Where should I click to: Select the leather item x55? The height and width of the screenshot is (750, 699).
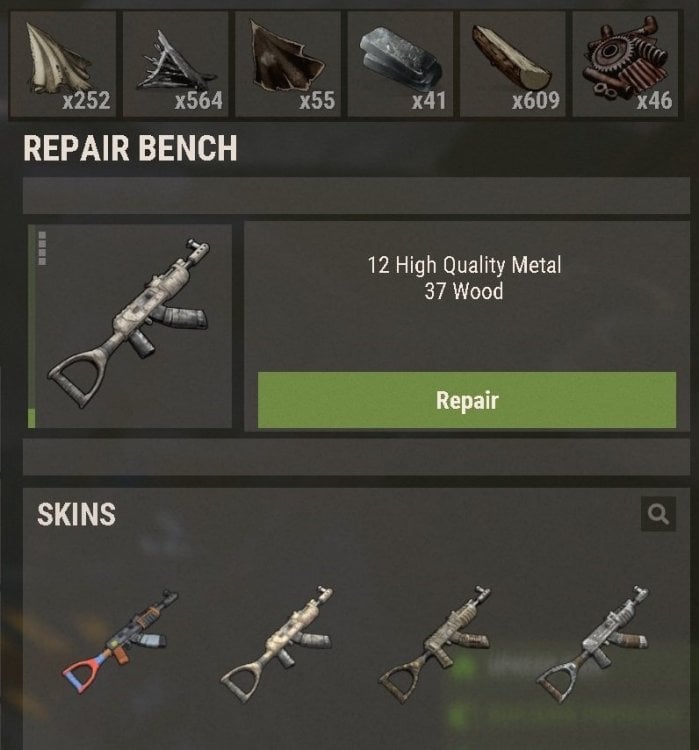(x=288, y=64)
